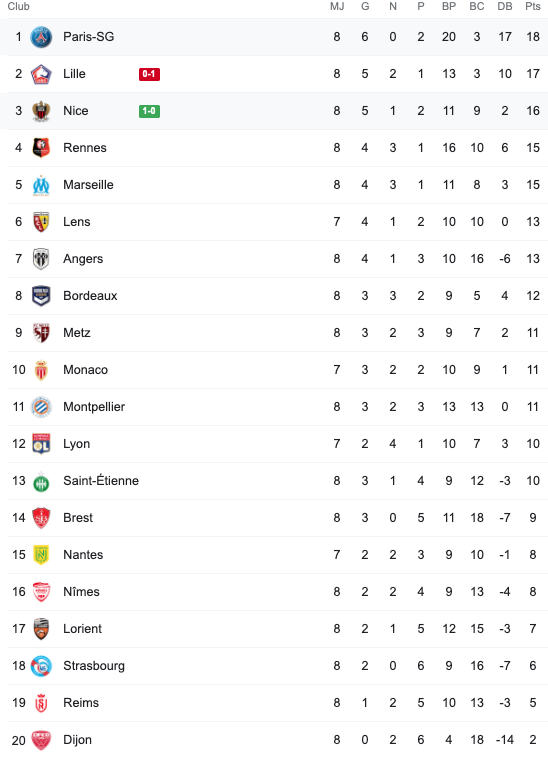
Task: Select the Nice club crest icon
Action: coord(41,111)
